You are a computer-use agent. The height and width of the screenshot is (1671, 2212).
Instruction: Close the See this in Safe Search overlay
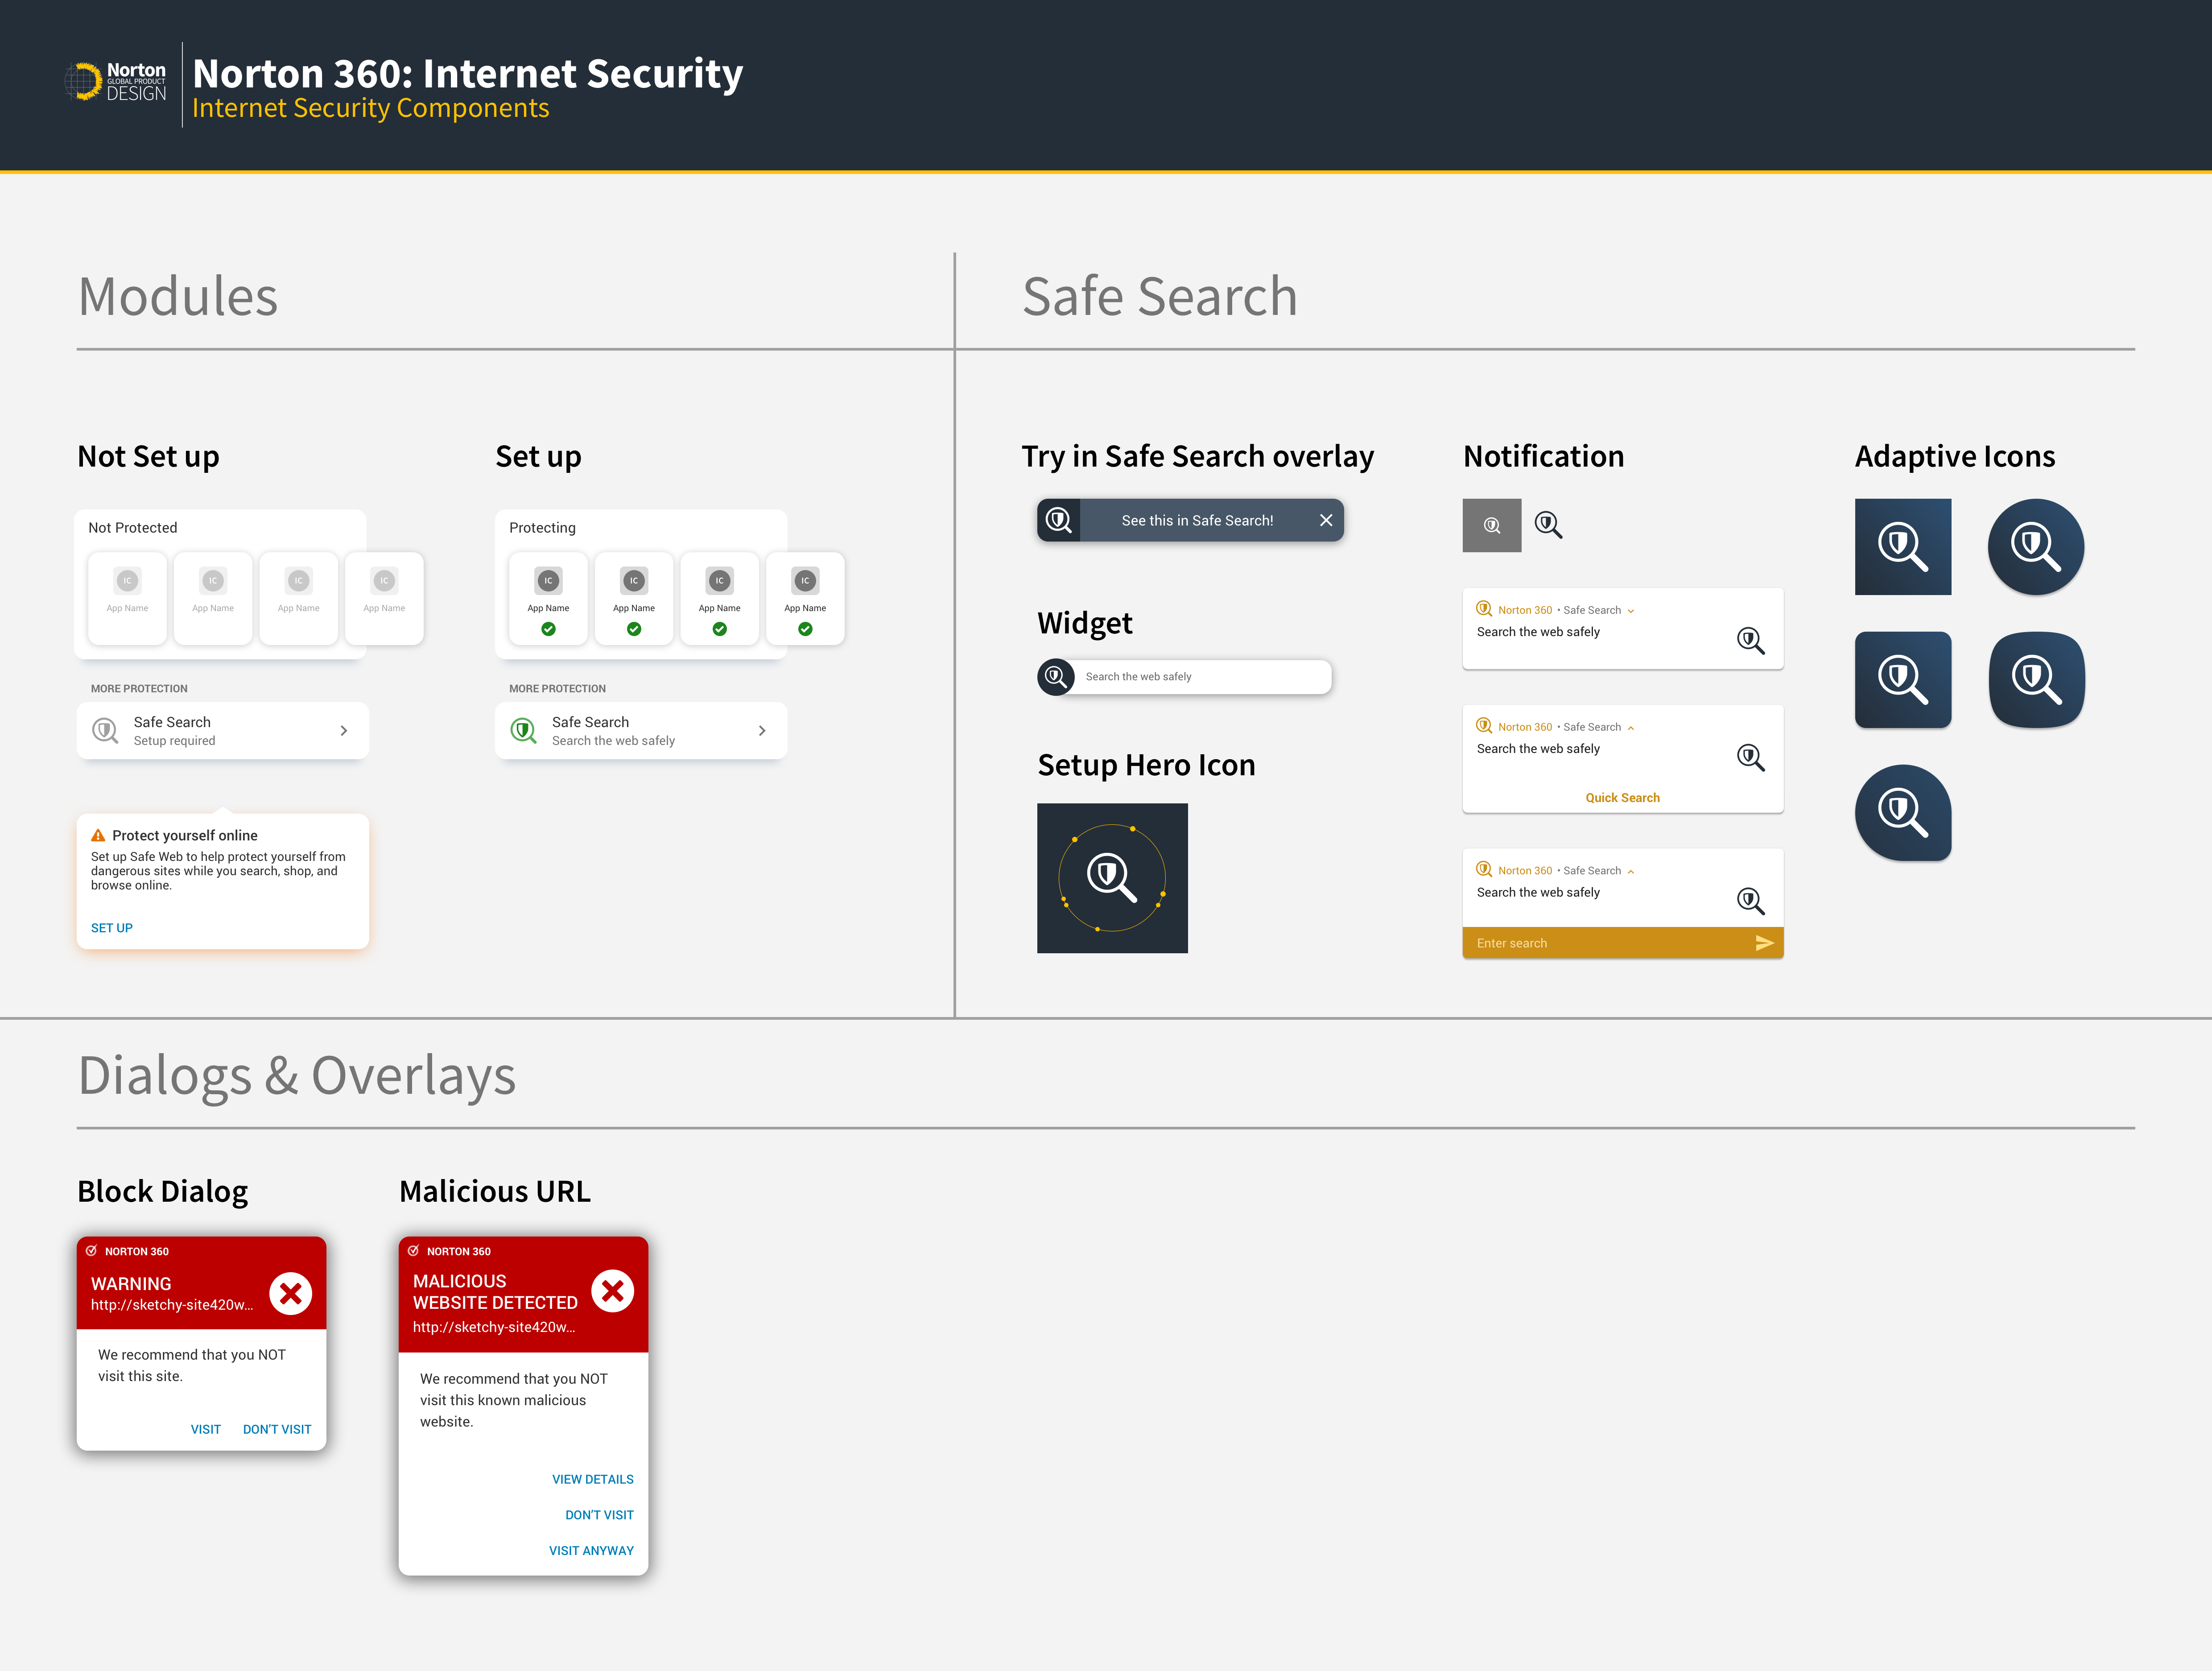click(1325, 520)
